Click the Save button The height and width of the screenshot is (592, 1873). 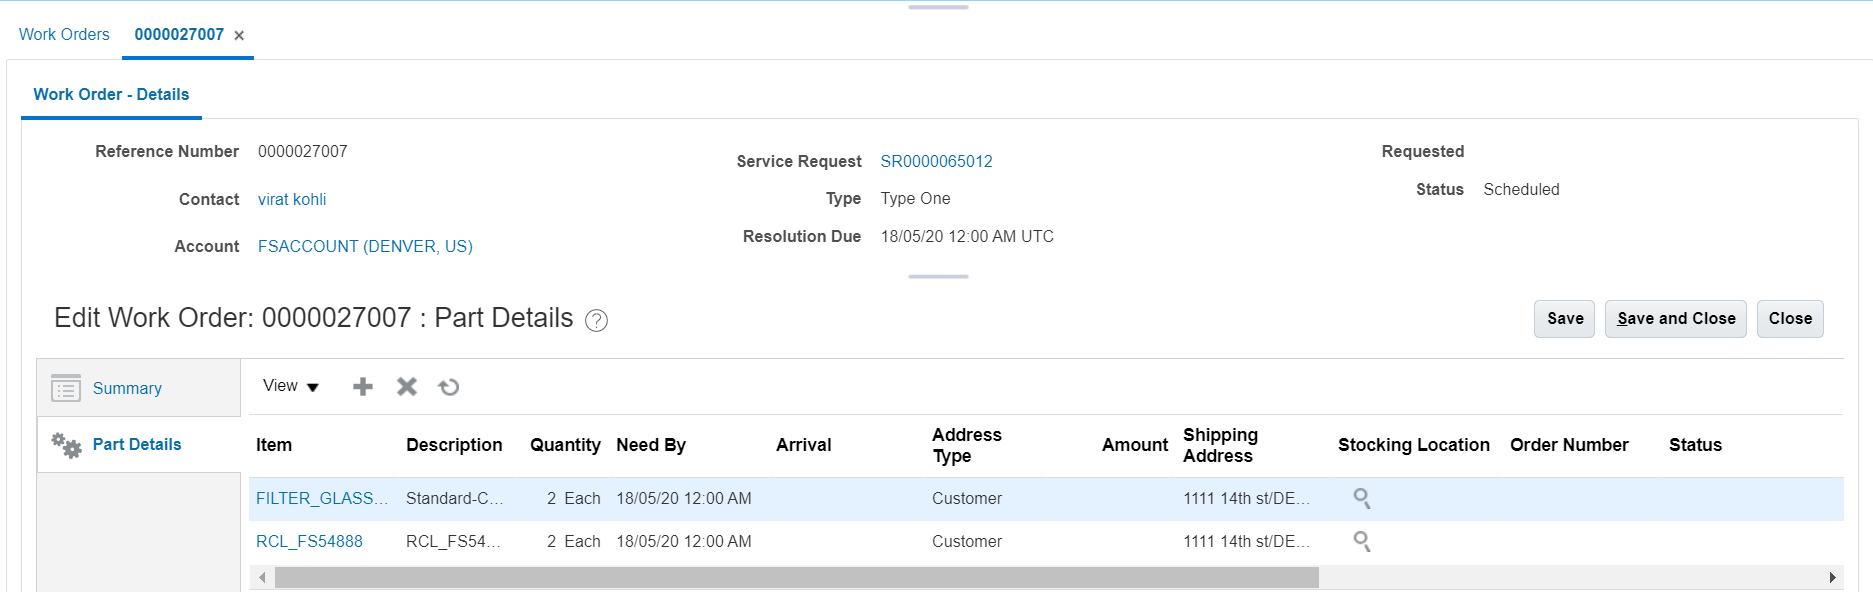tap(1564, 319)
